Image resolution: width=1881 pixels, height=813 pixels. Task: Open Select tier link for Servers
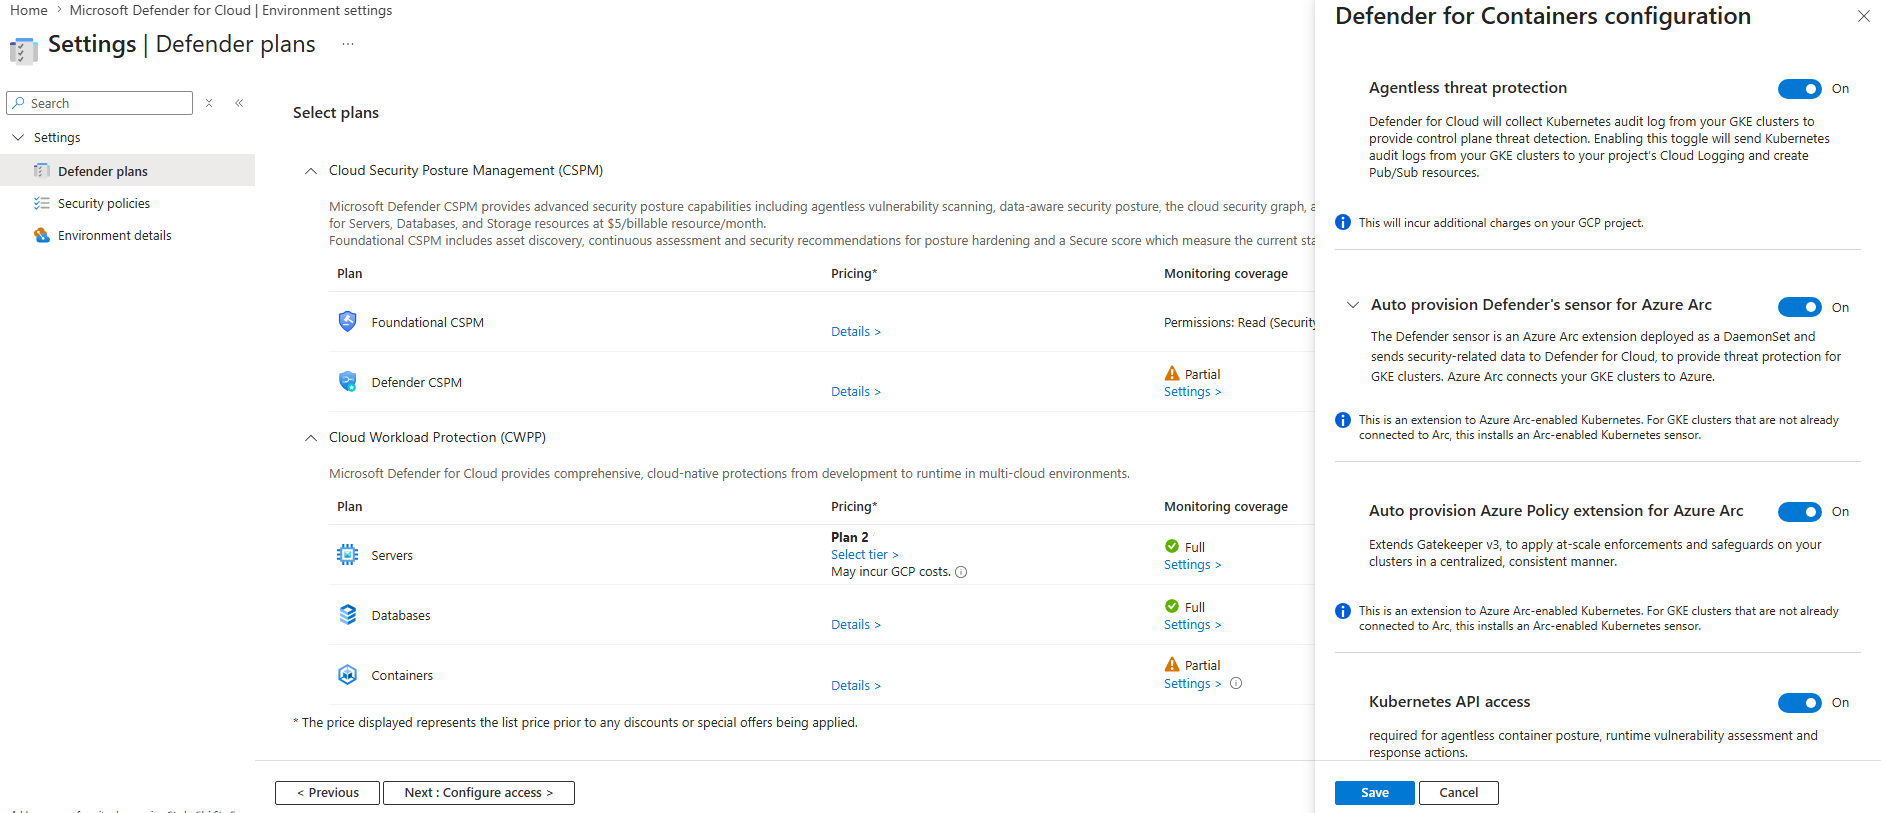pyautogui.click(x=865, y=555)
